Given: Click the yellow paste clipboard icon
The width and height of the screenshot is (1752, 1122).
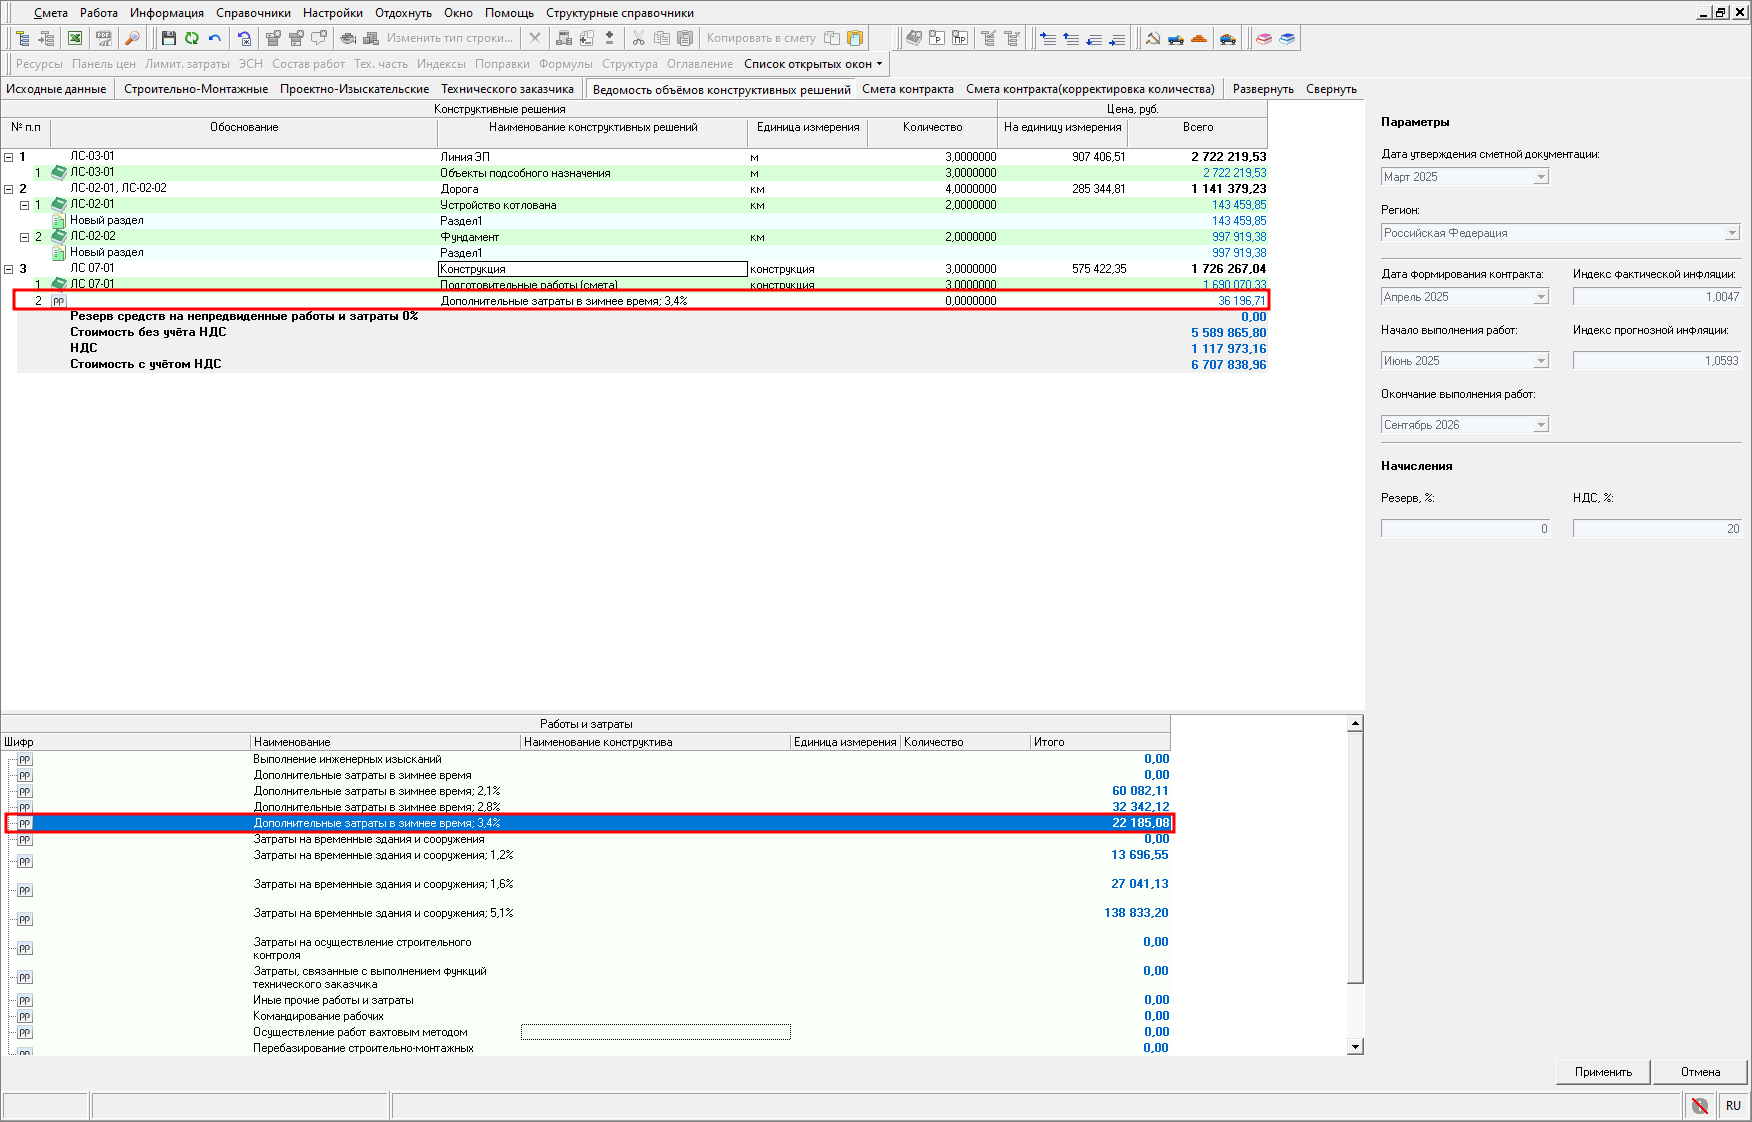Looking at the screenshot, I should click(x=855, y=38).
